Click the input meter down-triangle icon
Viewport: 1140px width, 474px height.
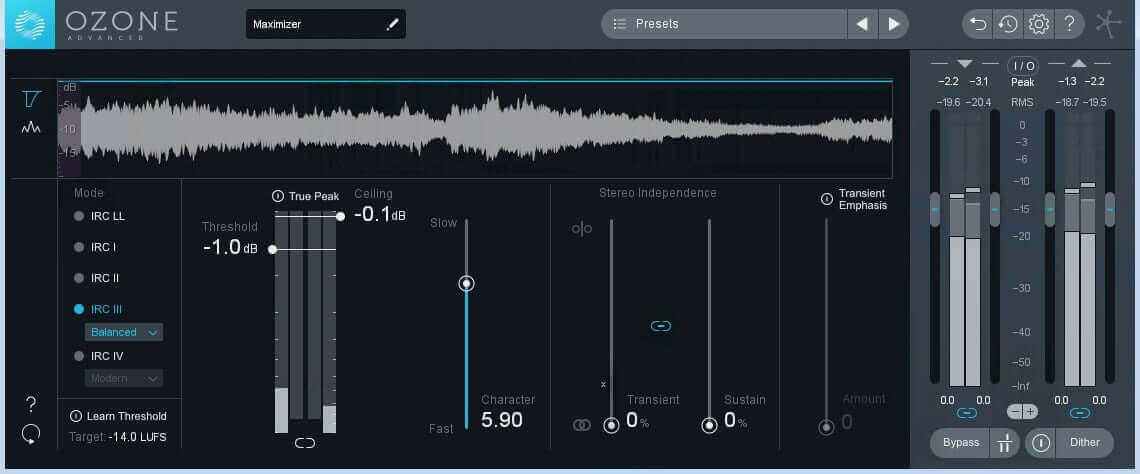point(965,64)
